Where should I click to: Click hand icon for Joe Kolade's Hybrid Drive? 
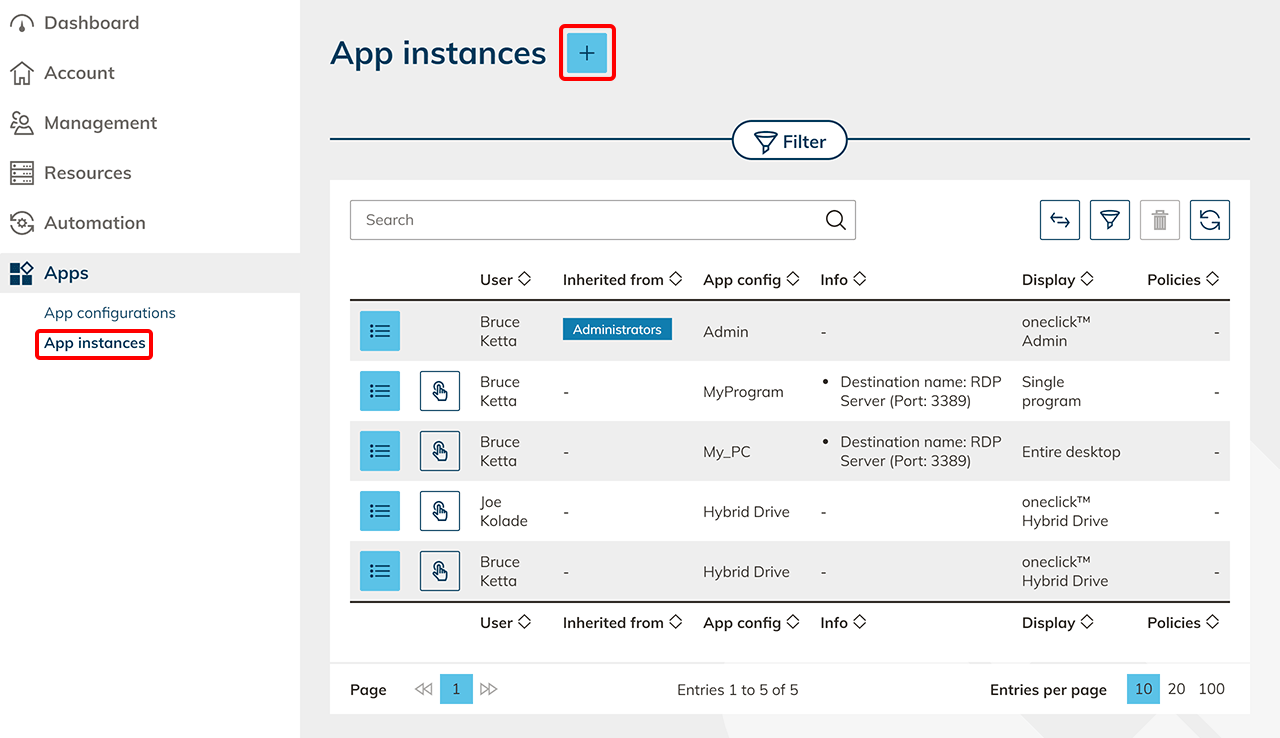click(440, 511)
